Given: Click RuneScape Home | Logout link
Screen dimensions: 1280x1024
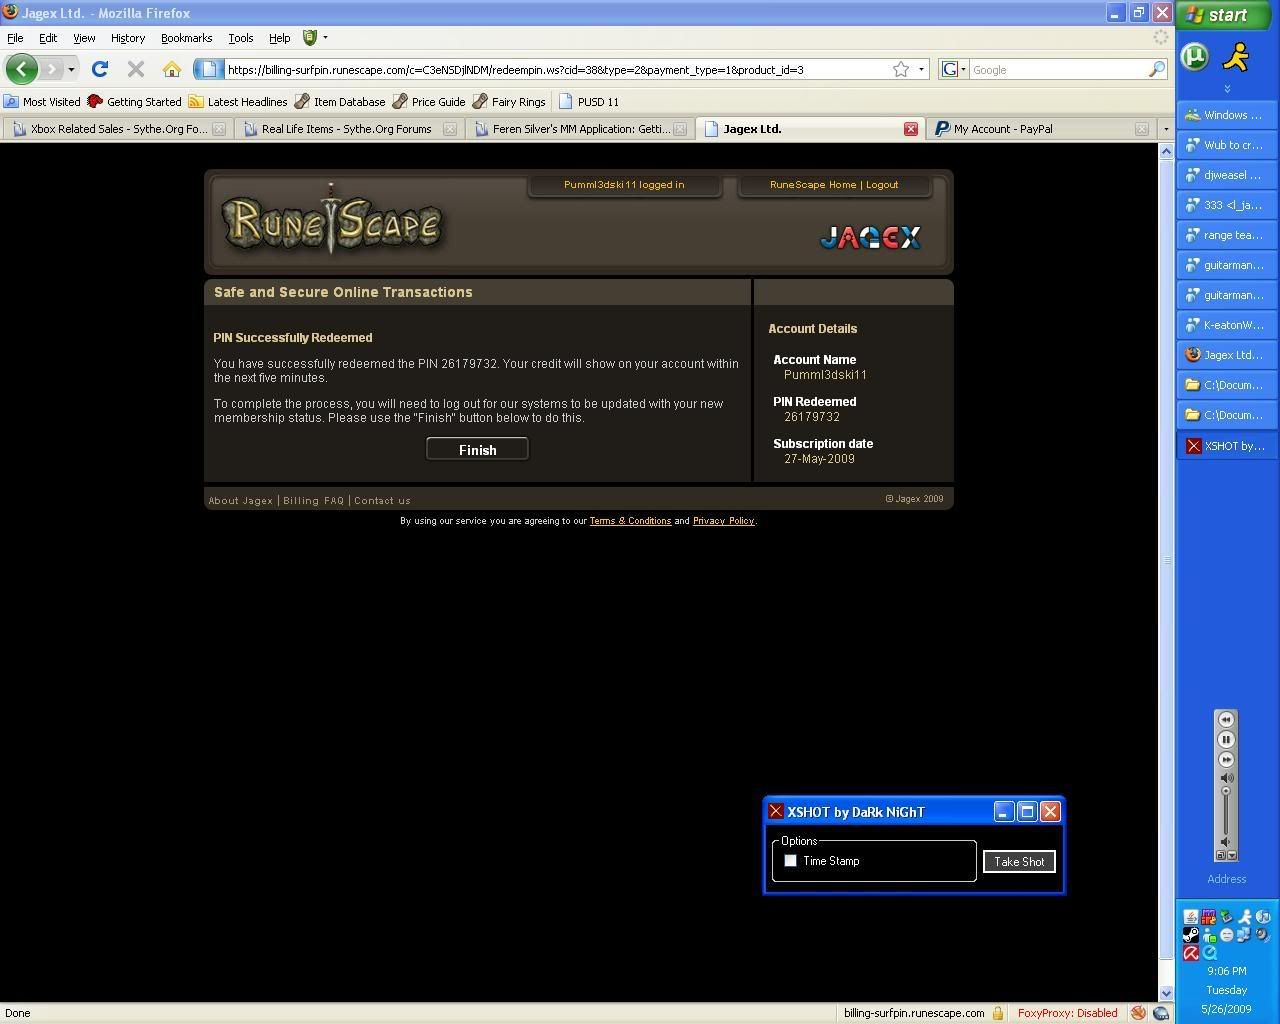Looking at the screenshot, I should tap(834, 185).
